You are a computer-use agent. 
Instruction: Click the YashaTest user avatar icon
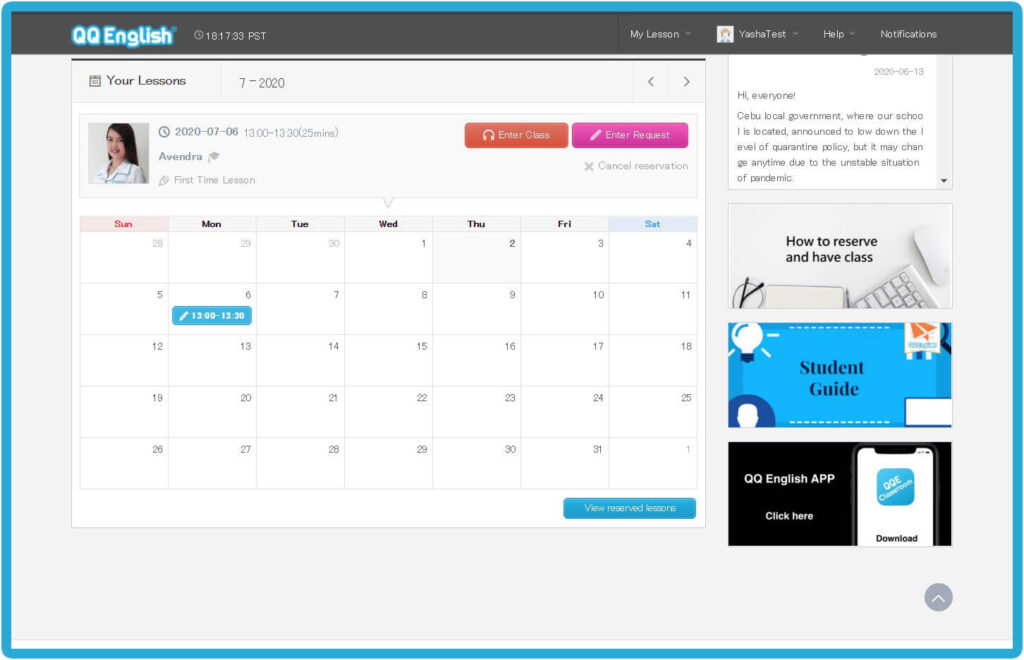click(725, 34)
